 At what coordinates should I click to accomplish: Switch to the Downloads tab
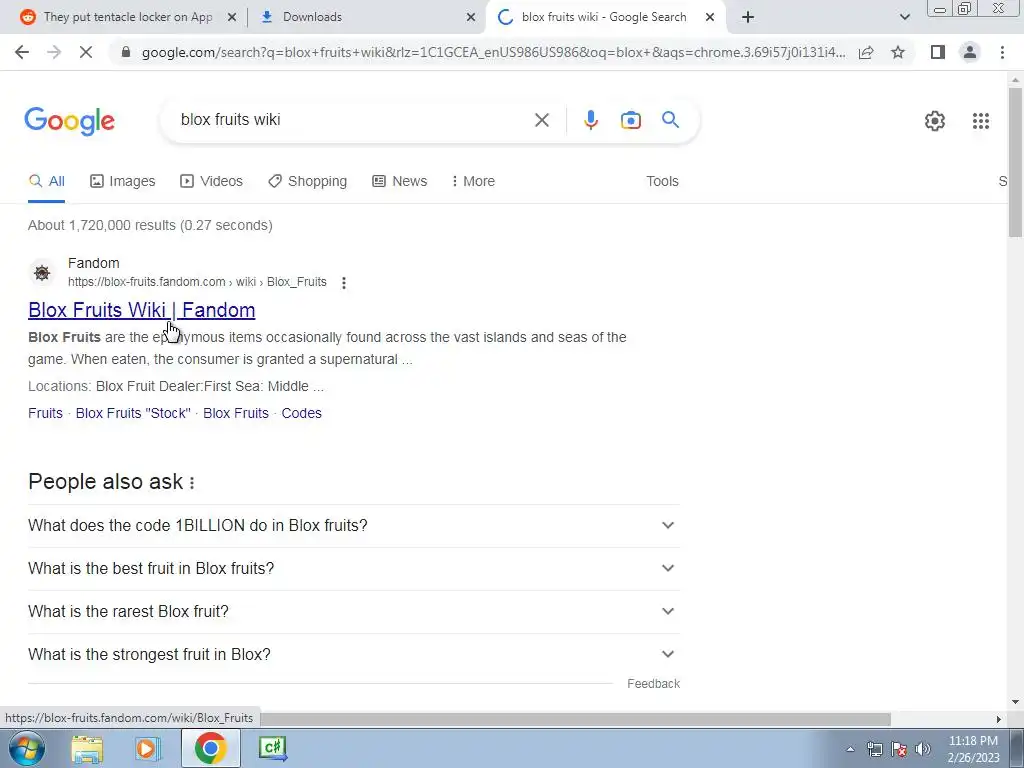tap(366, 17)
